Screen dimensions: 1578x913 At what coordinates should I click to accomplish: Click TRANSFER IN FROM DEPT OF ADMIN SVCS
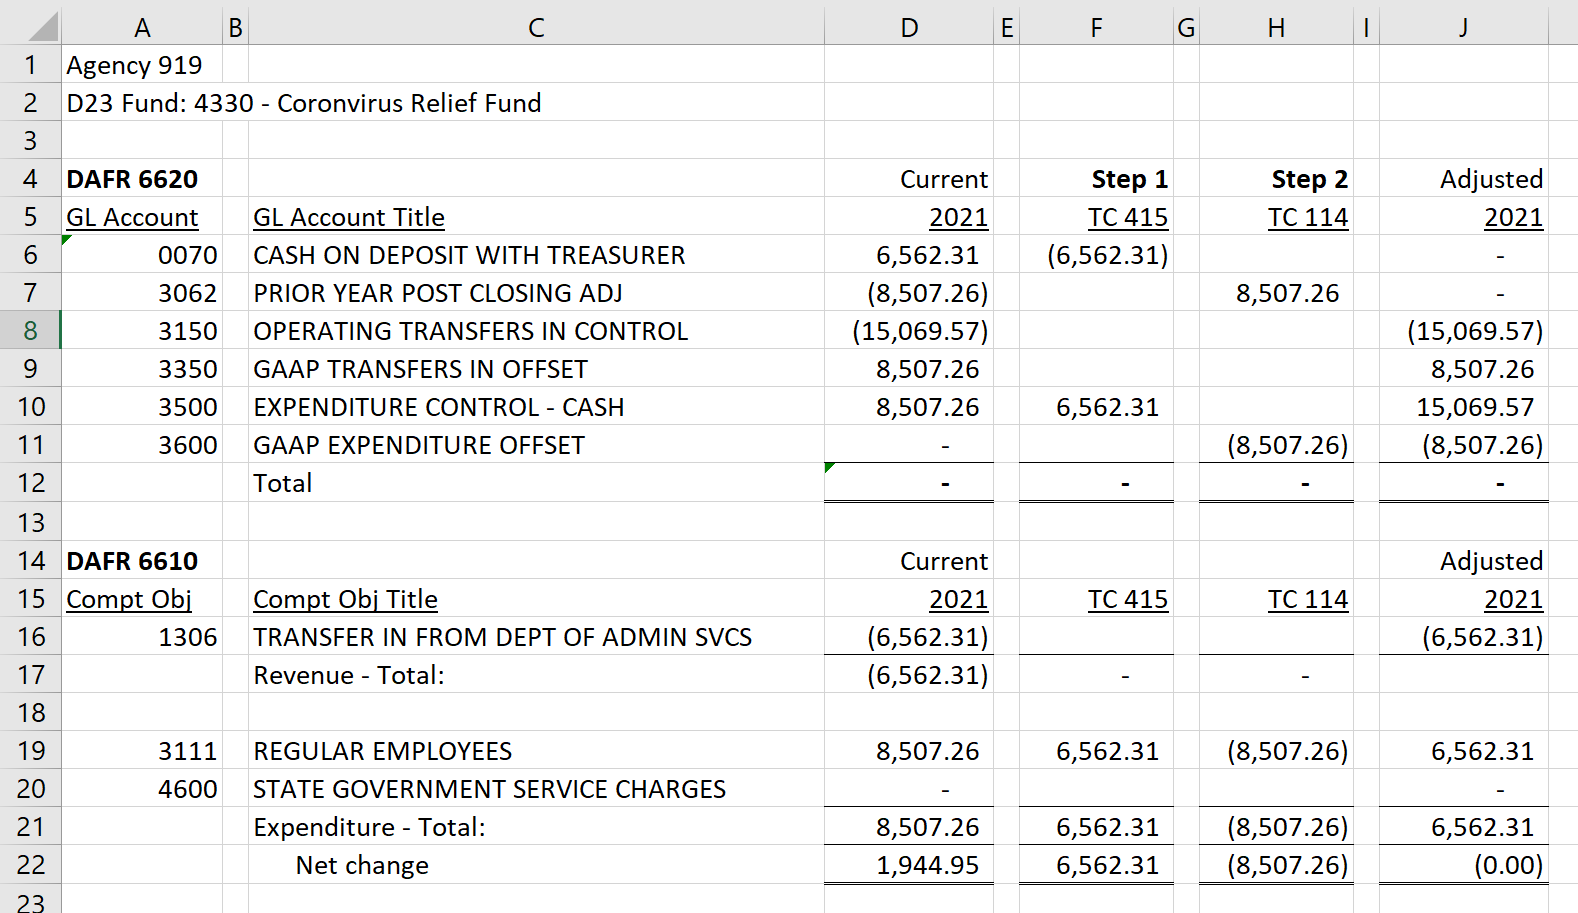[x=502, y=637]
